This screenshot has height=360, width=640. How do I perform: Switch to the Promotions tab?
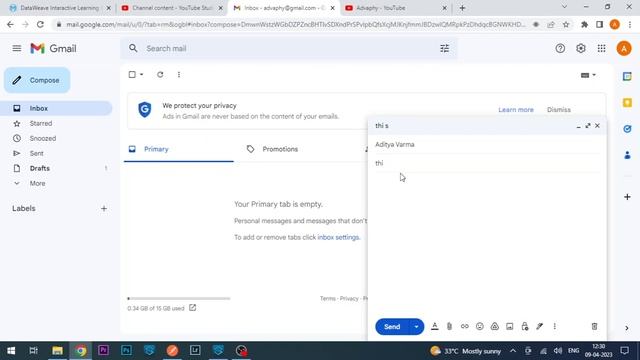[280, 149]
